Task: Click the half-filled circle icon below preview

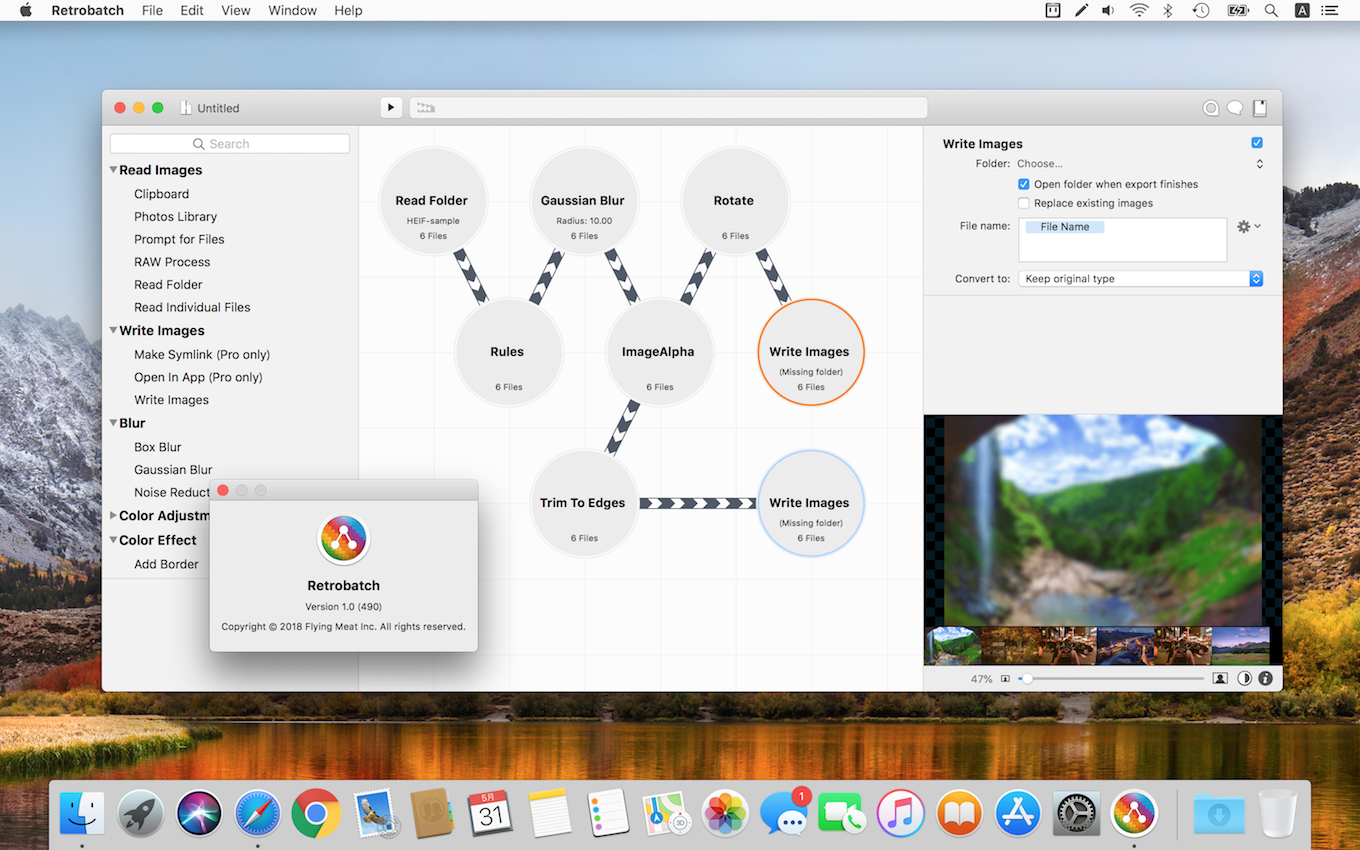Action: (x=1245, y=678)
